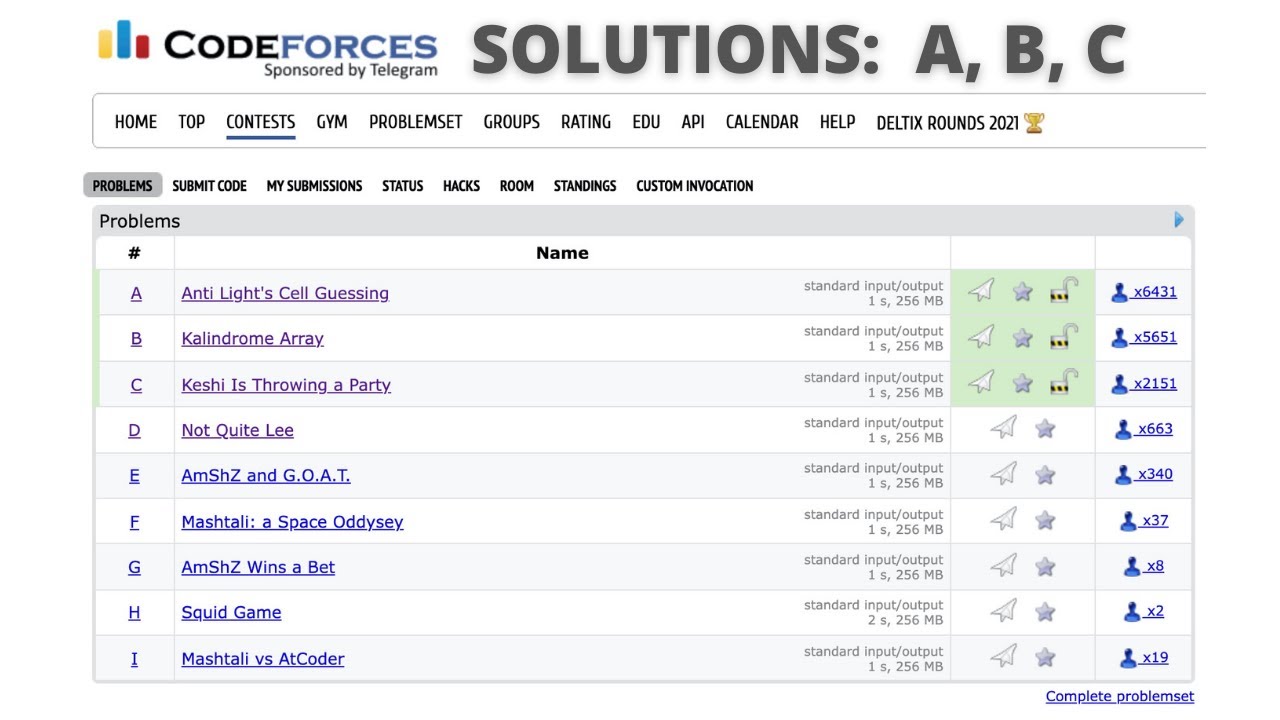Go to CONTESTS in main menu

click(260, 122)
